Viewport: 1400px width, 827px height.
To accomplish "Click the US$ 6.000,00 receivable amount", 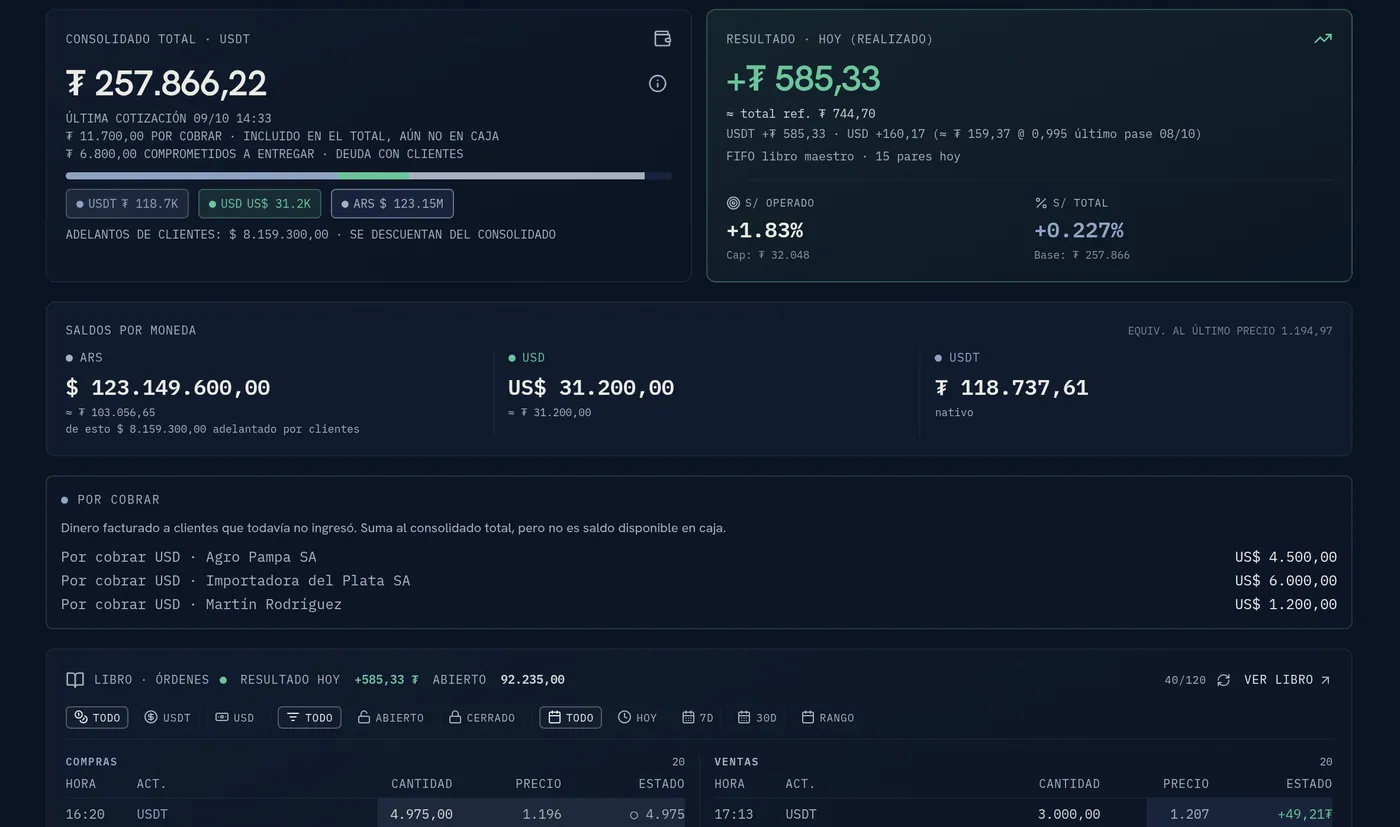I will point(1286,581).
